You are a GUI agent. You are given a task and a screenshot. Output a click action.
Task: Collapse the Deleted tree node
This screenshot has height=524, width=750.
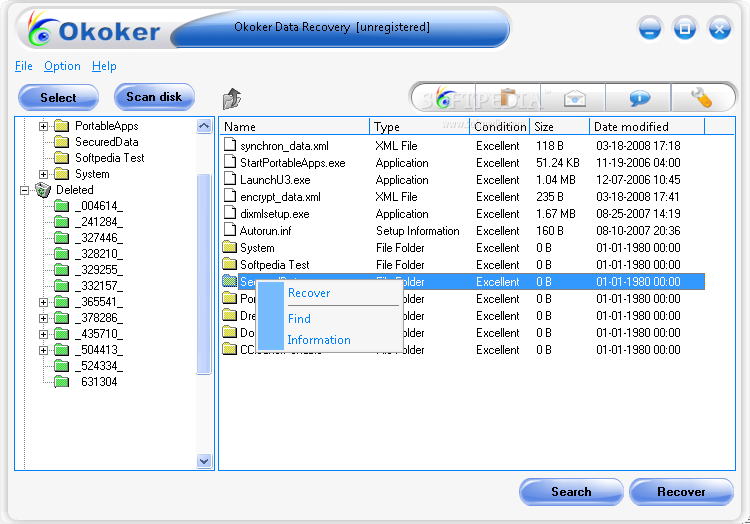24,190
